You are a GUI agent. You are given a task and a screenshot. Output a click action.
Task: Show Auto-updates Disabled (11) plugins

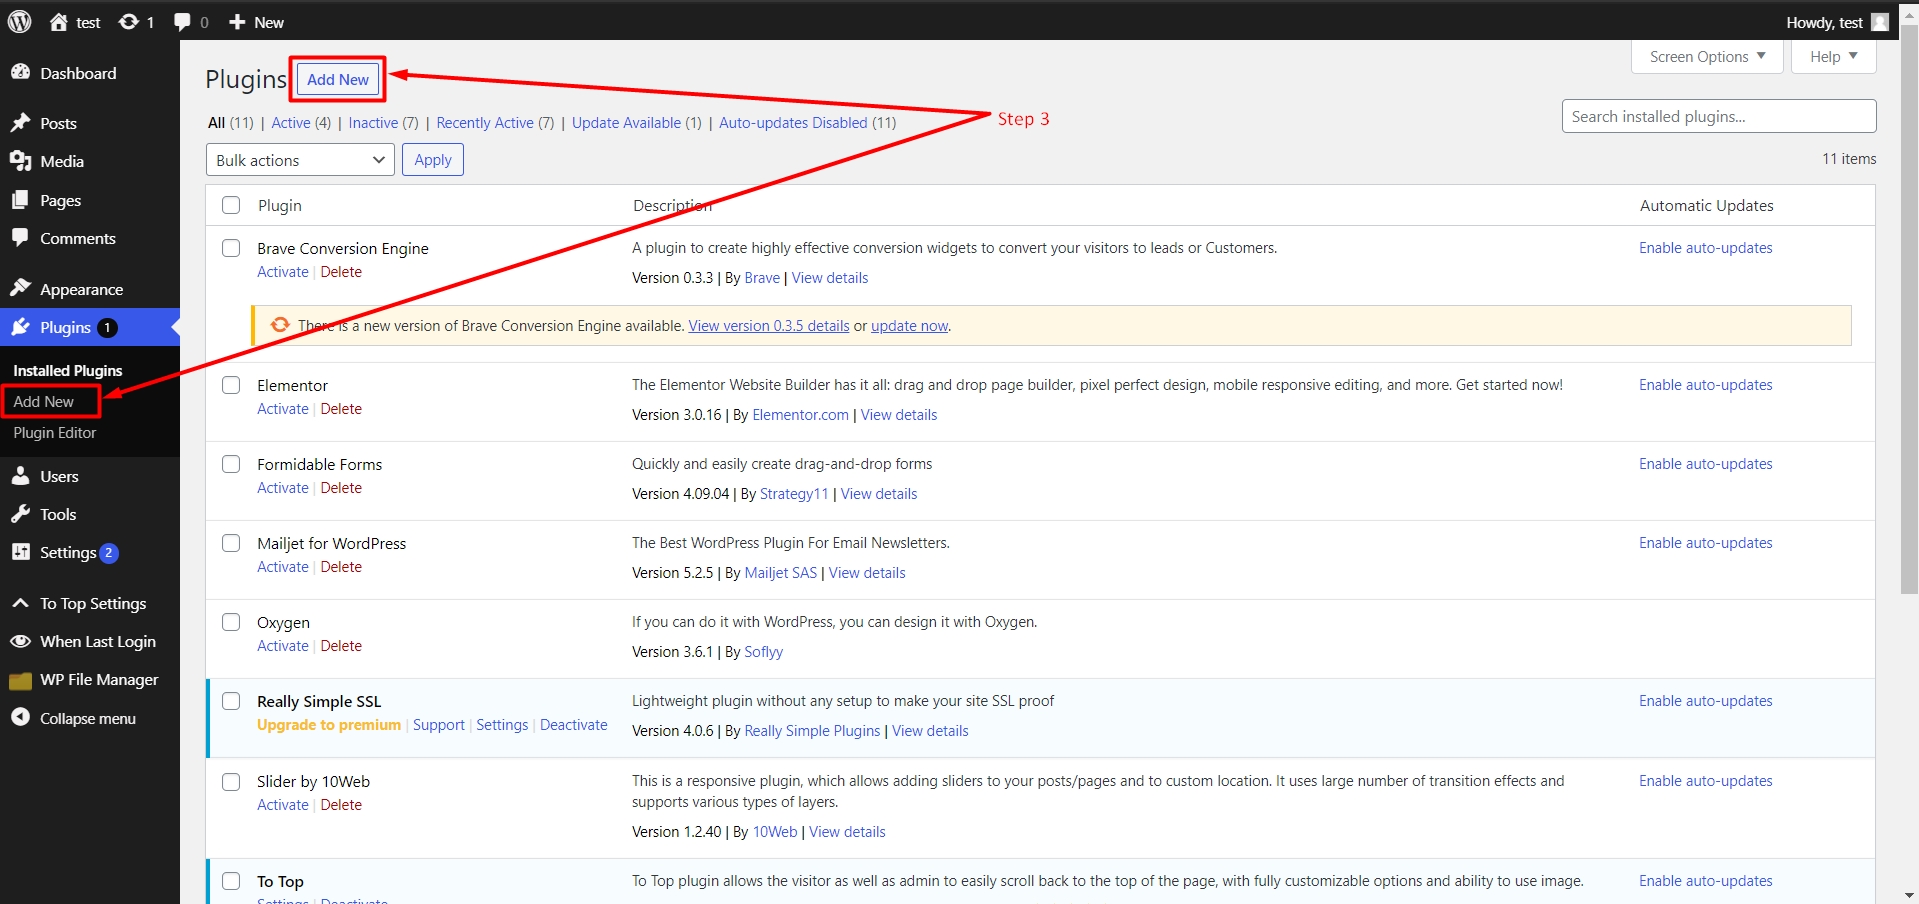808,123
